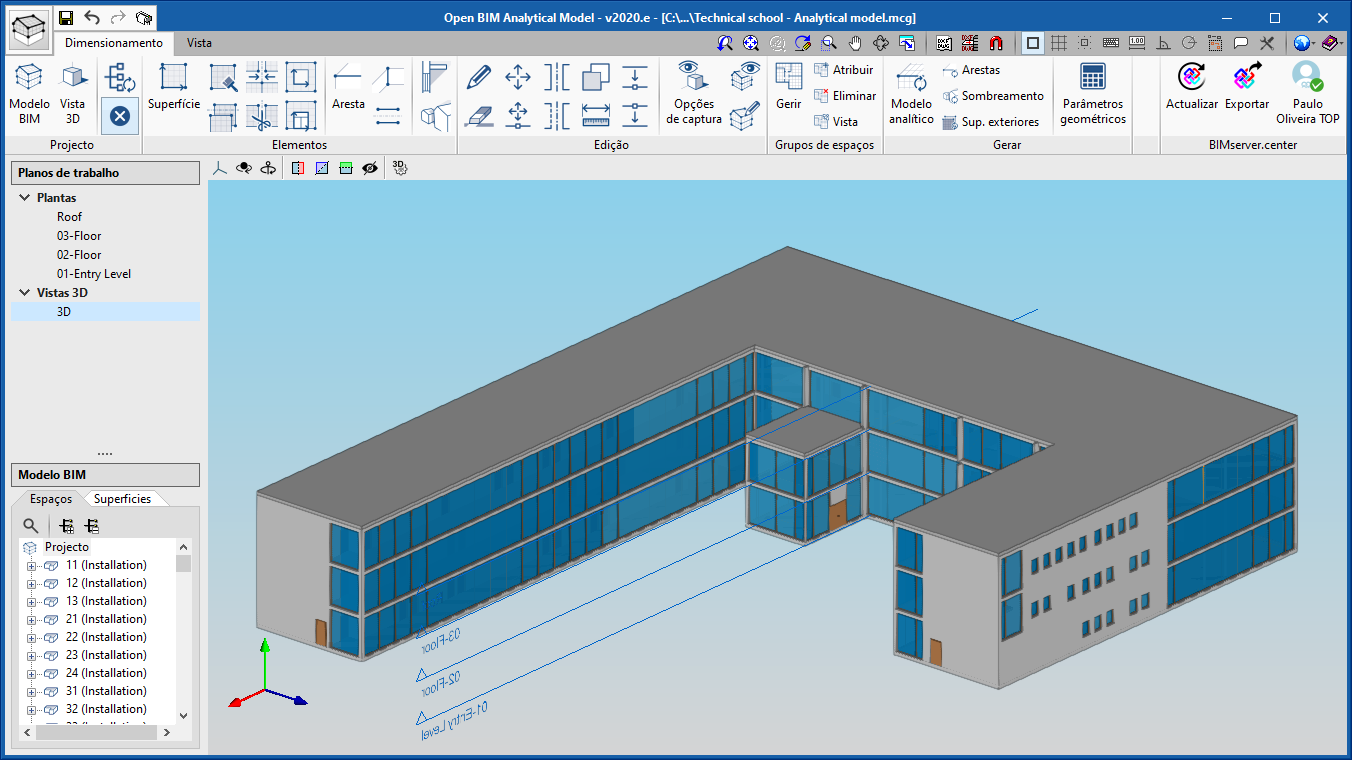
Task: Collapse the Vistas 3D section
Action: 25,292
